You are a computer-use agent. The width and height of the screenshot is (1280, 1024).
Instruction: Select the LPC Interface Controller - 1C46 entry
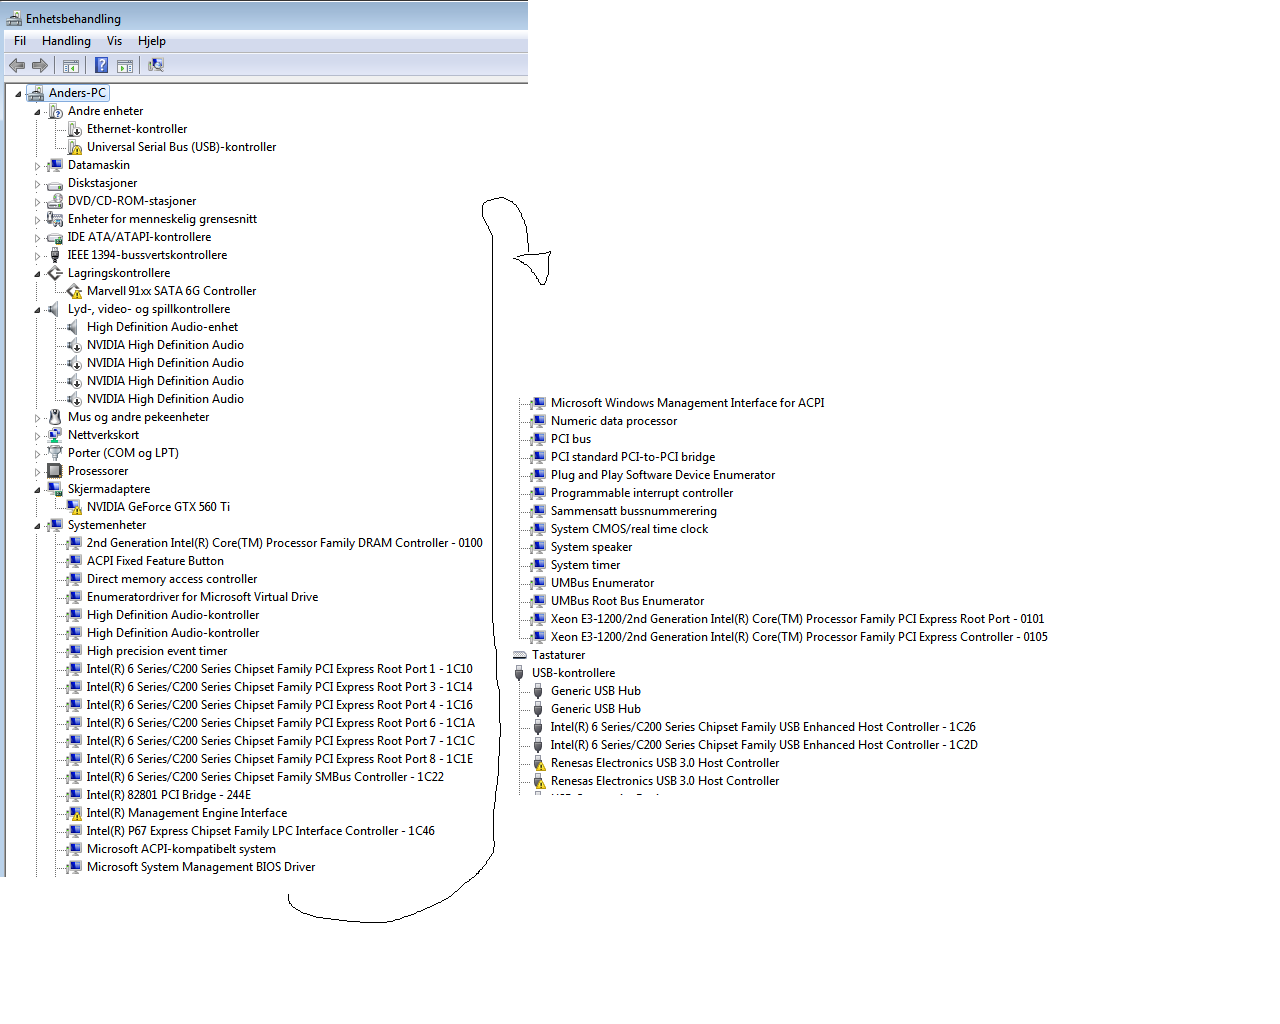[261, 831]
